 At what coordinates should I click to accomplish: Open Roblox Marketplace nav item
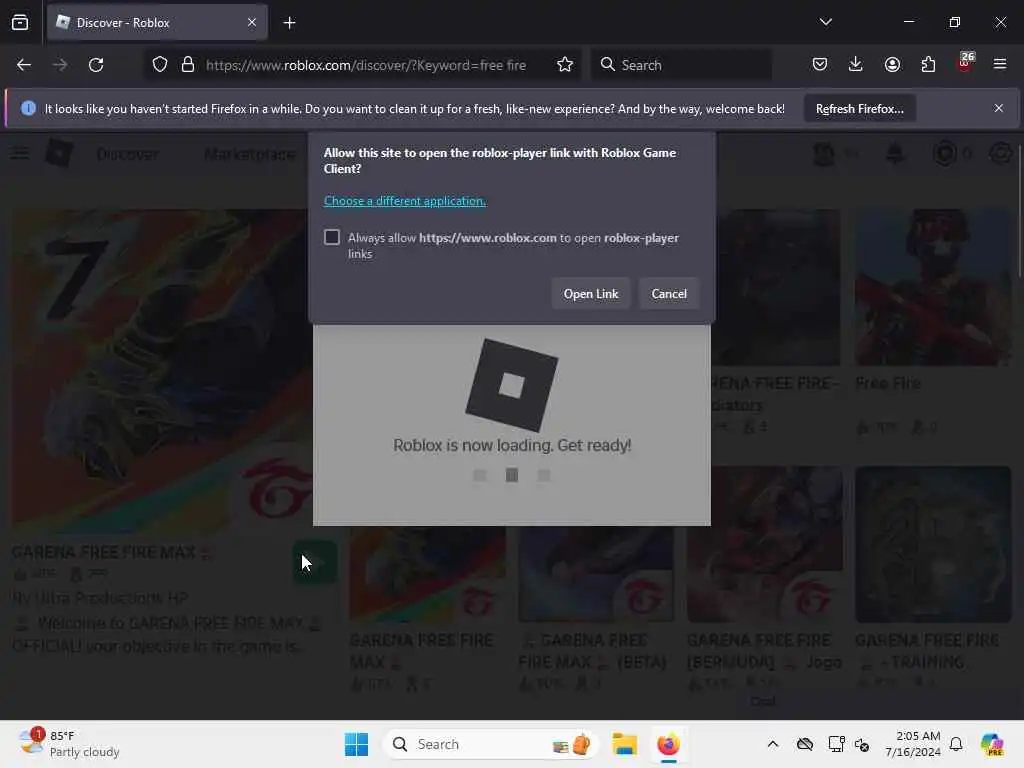coord(249,154)
